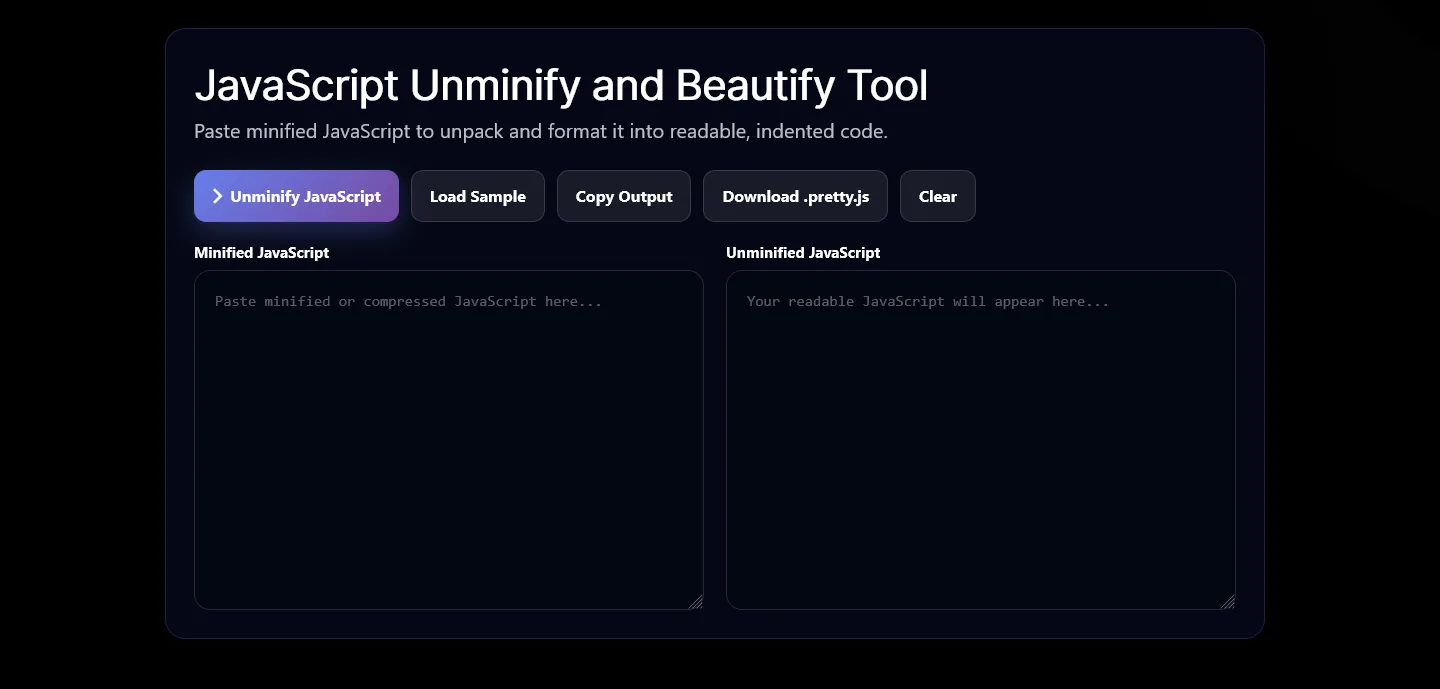
Task: Click the placeholder text in the output panel
Action: coord(928,301)
